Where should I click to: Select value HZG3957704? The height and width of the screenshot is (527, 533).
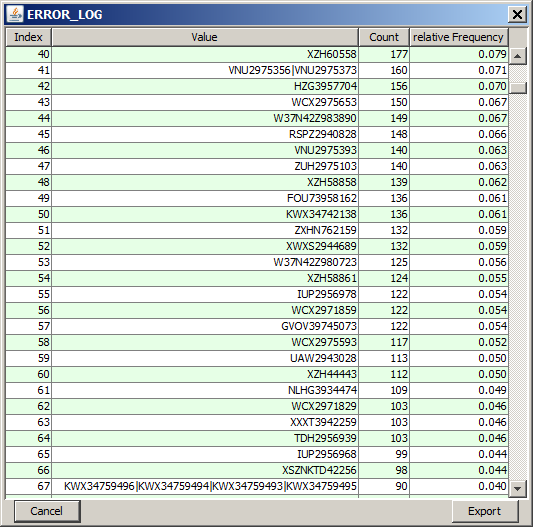pyautogui.click(x=205, y=86)
